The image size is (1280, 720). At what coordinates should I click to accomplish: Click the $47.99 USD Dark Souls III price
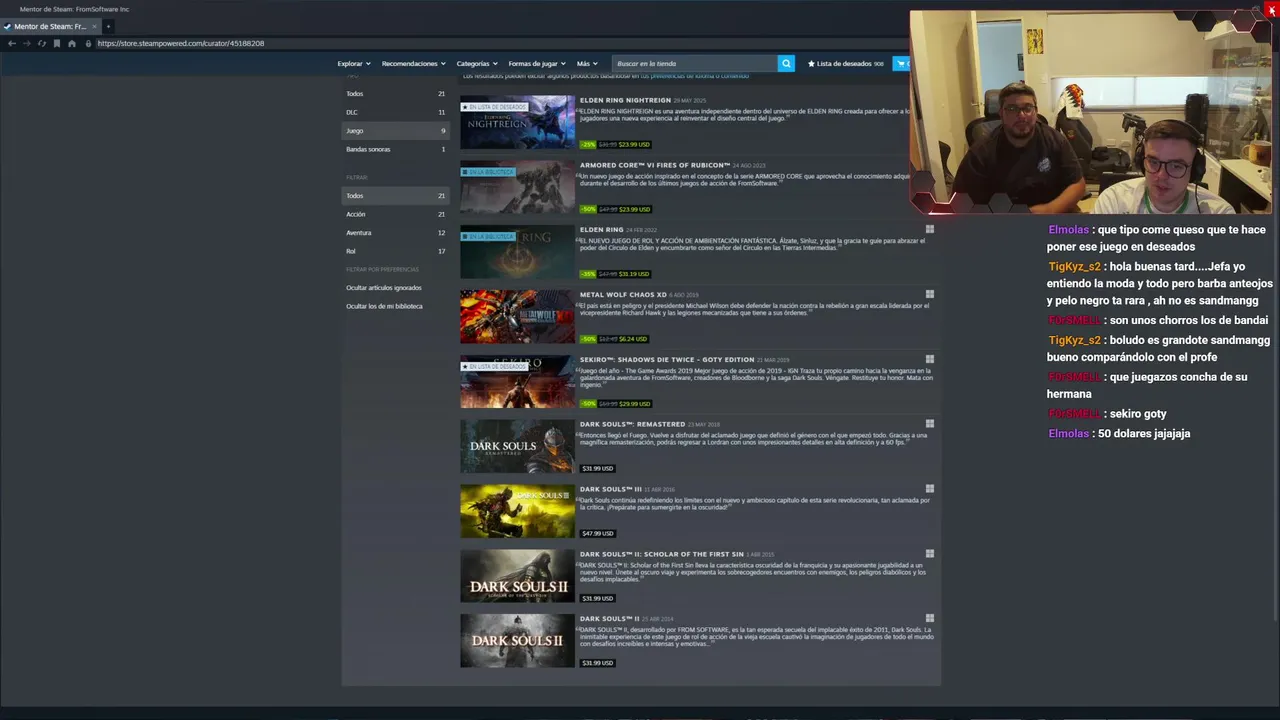coord(597,533)
